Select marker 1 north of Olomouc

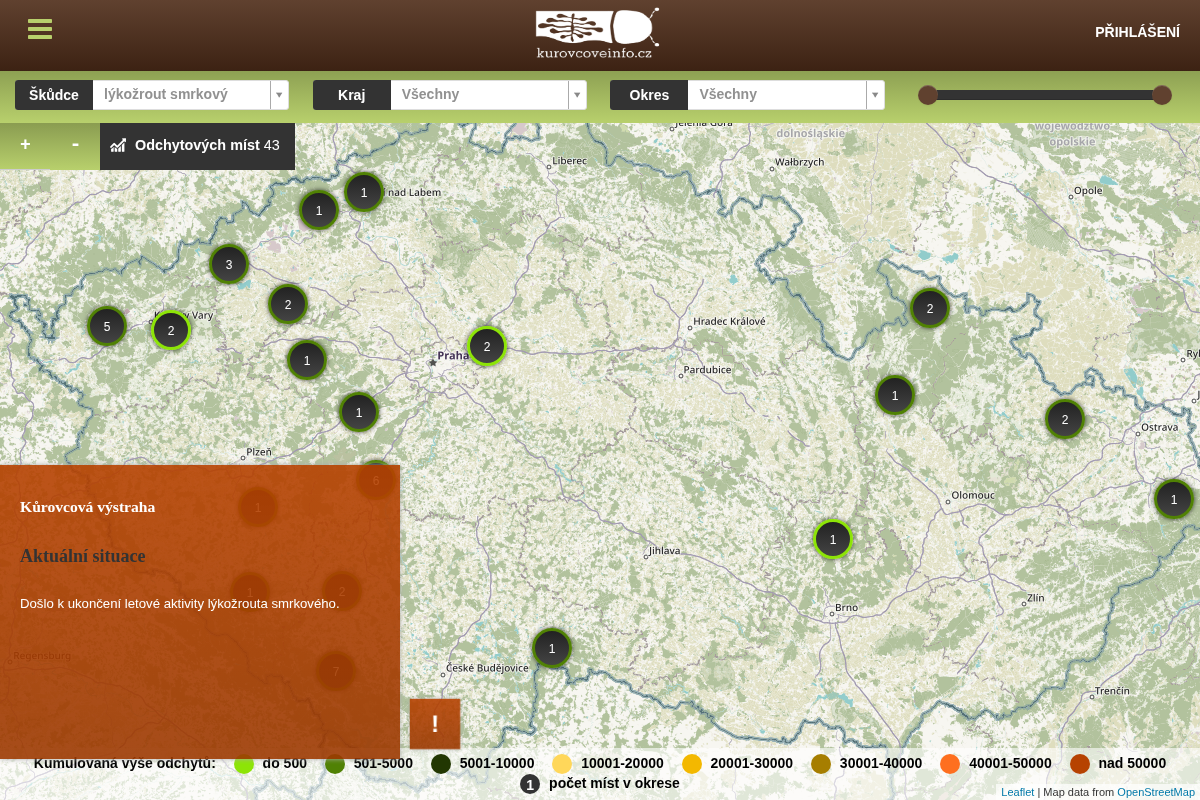895,395
